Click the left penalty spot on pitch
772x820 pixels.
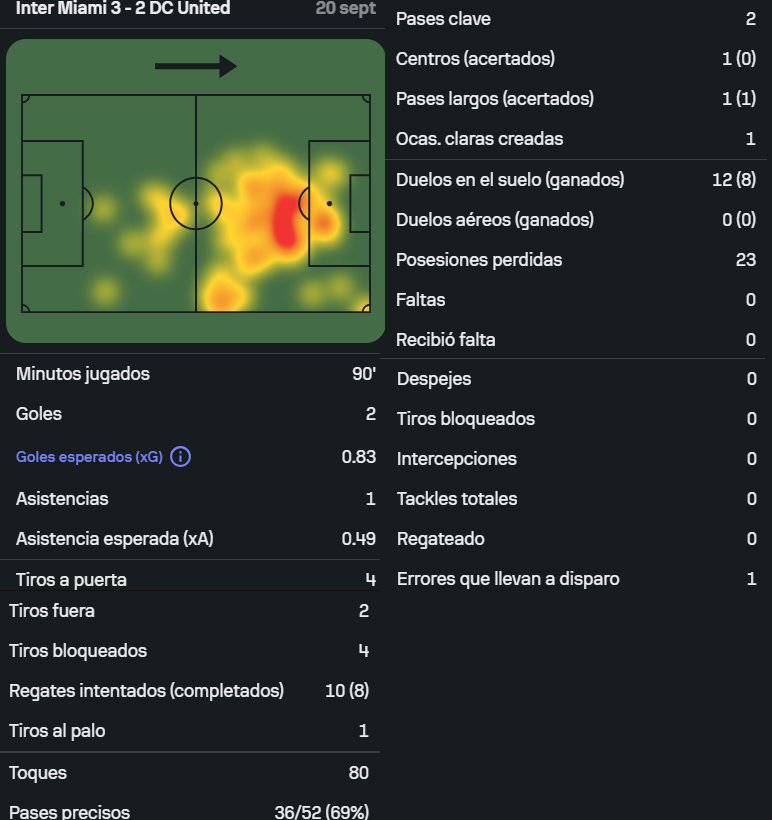pos(62,203)
